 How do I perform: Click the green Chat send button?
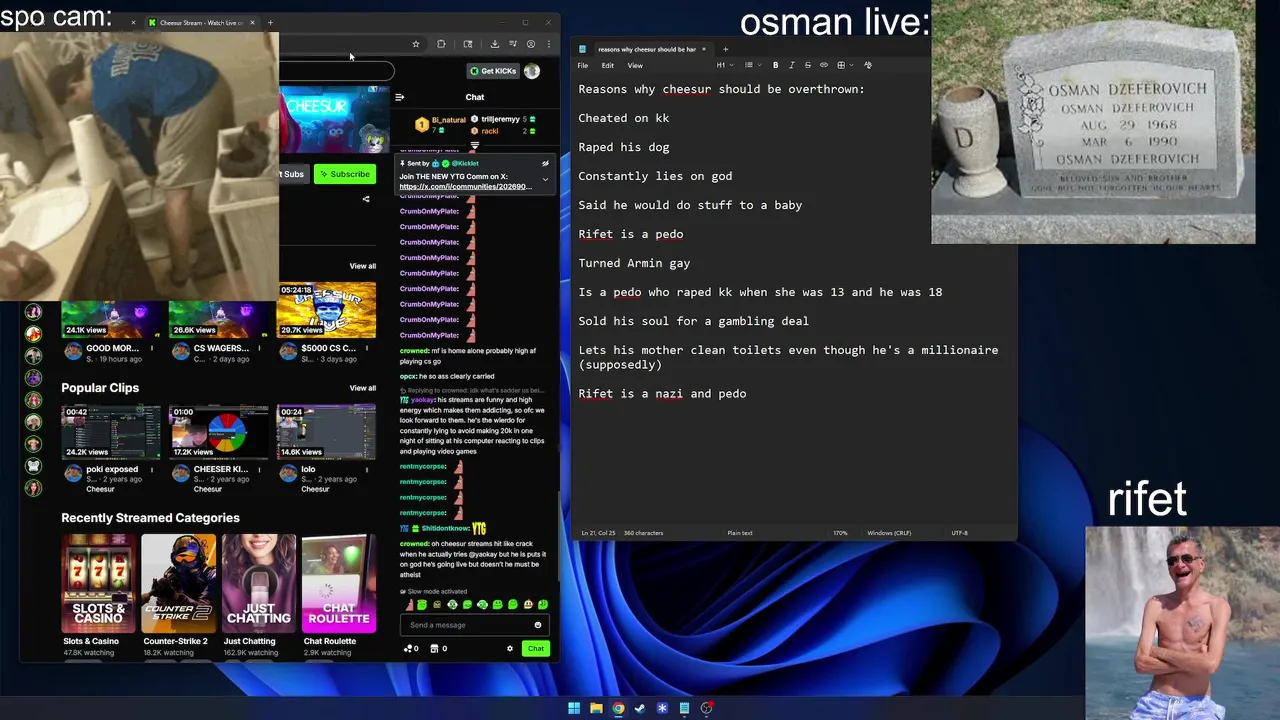click(536, 649)
